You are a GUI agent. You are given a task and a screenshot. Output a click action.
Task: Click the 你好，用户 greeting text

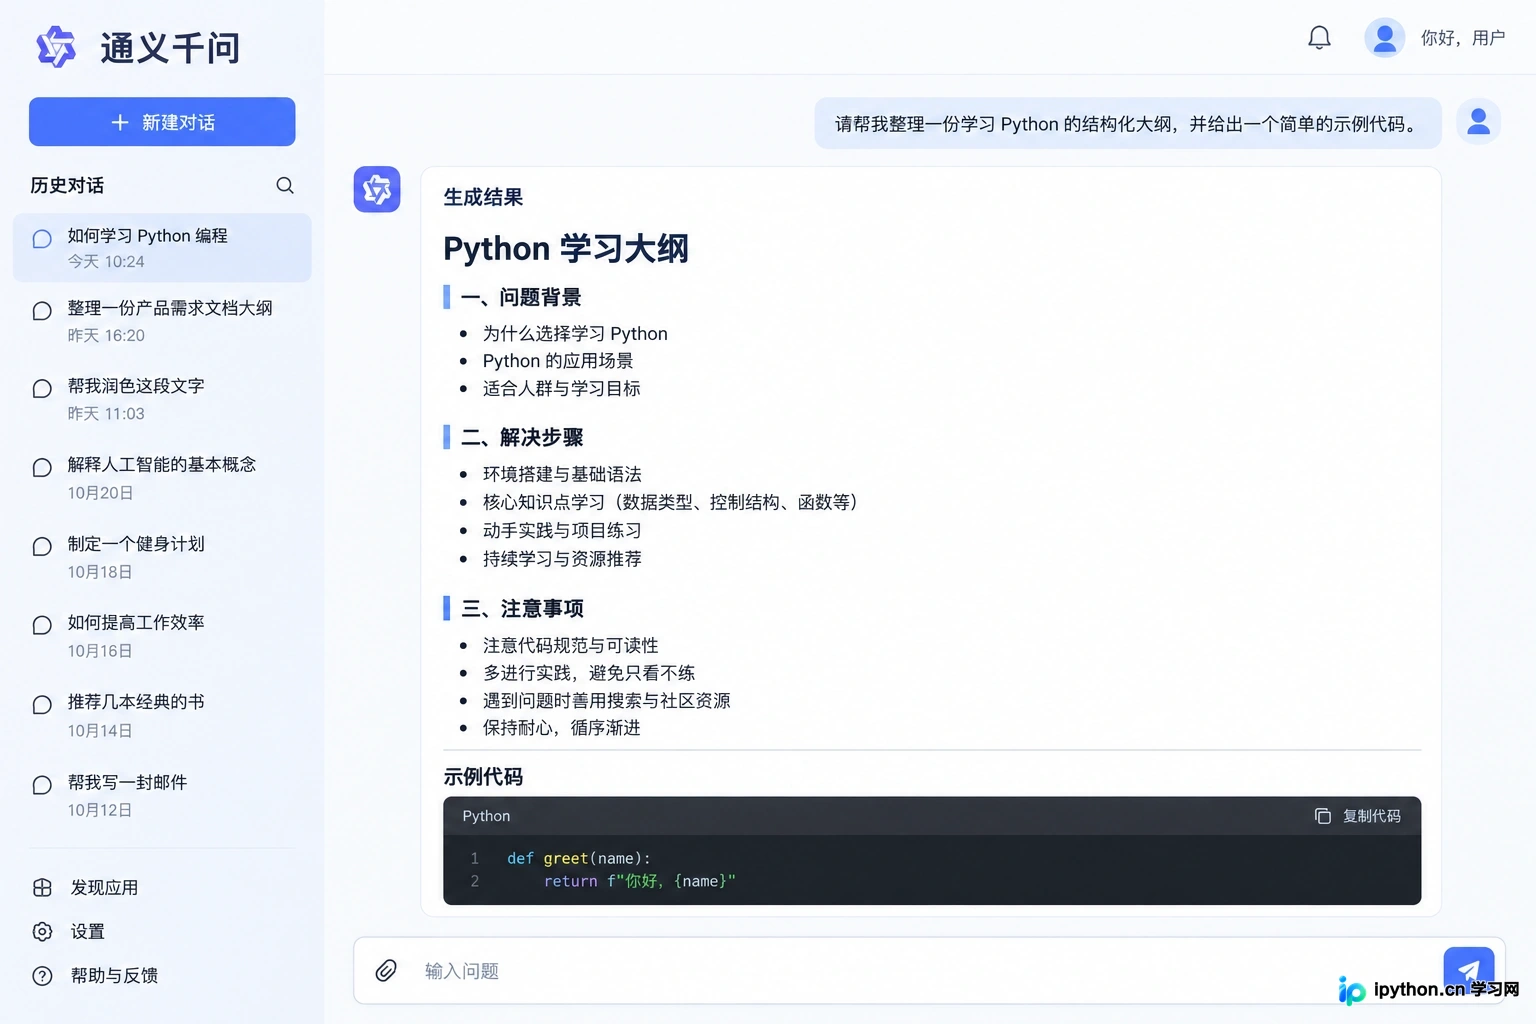[1463, 38]
